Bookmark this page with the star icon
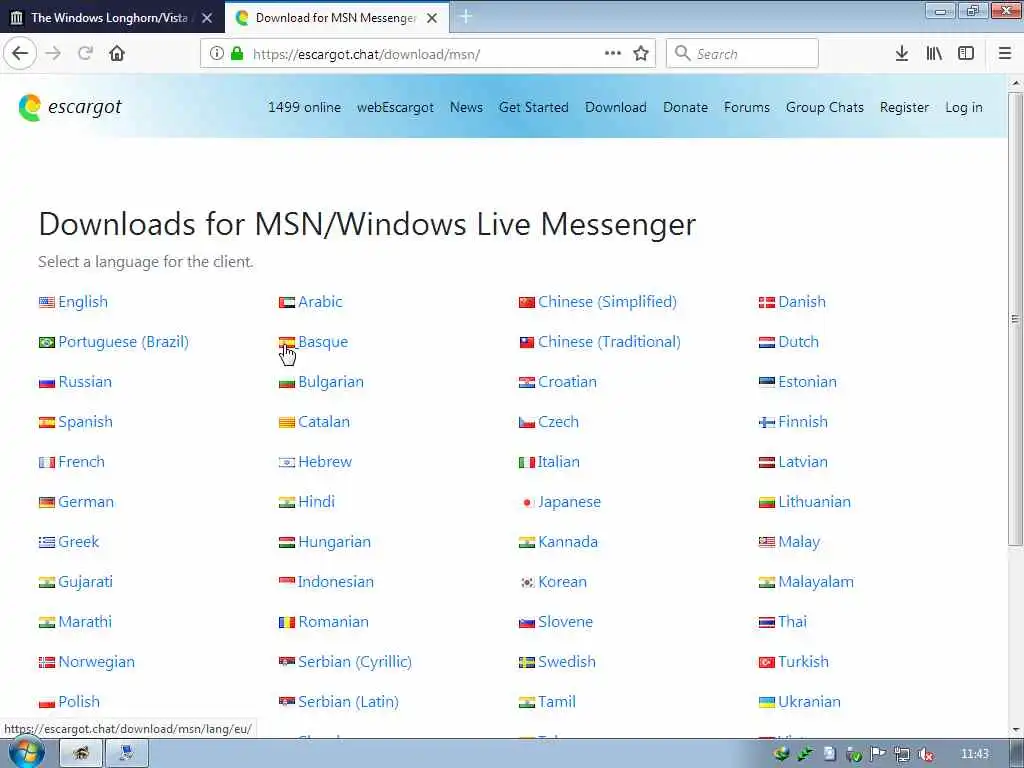Screen dimensions: 1024x768 pyautogui.click(x=641, y=54)
